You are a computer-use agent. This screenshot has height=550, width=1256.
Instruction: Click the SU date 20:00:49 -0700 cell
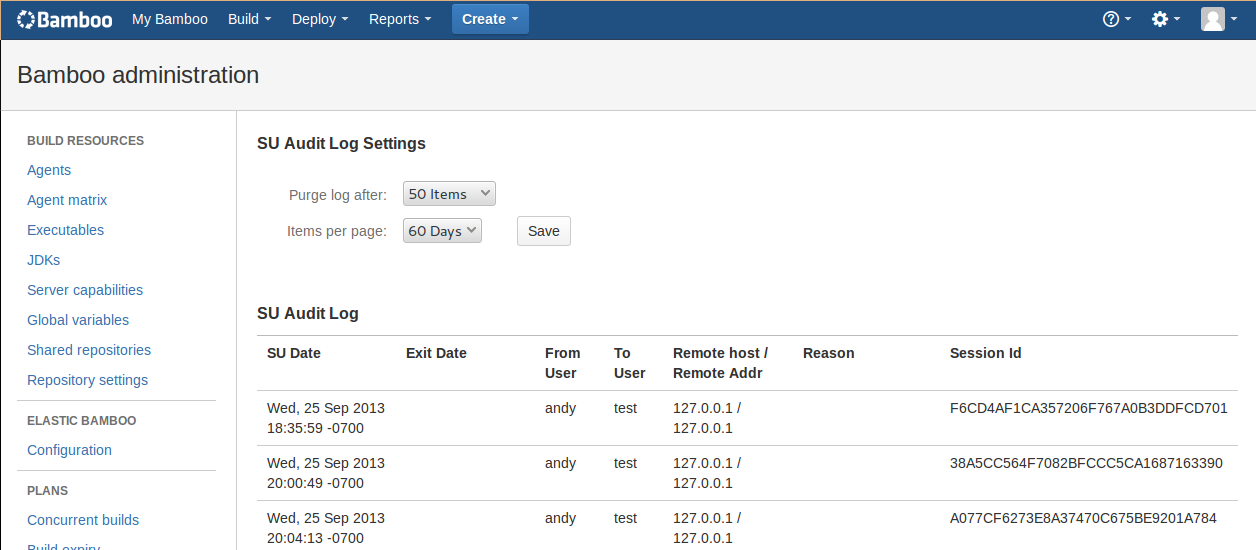[x=326, y=473]
